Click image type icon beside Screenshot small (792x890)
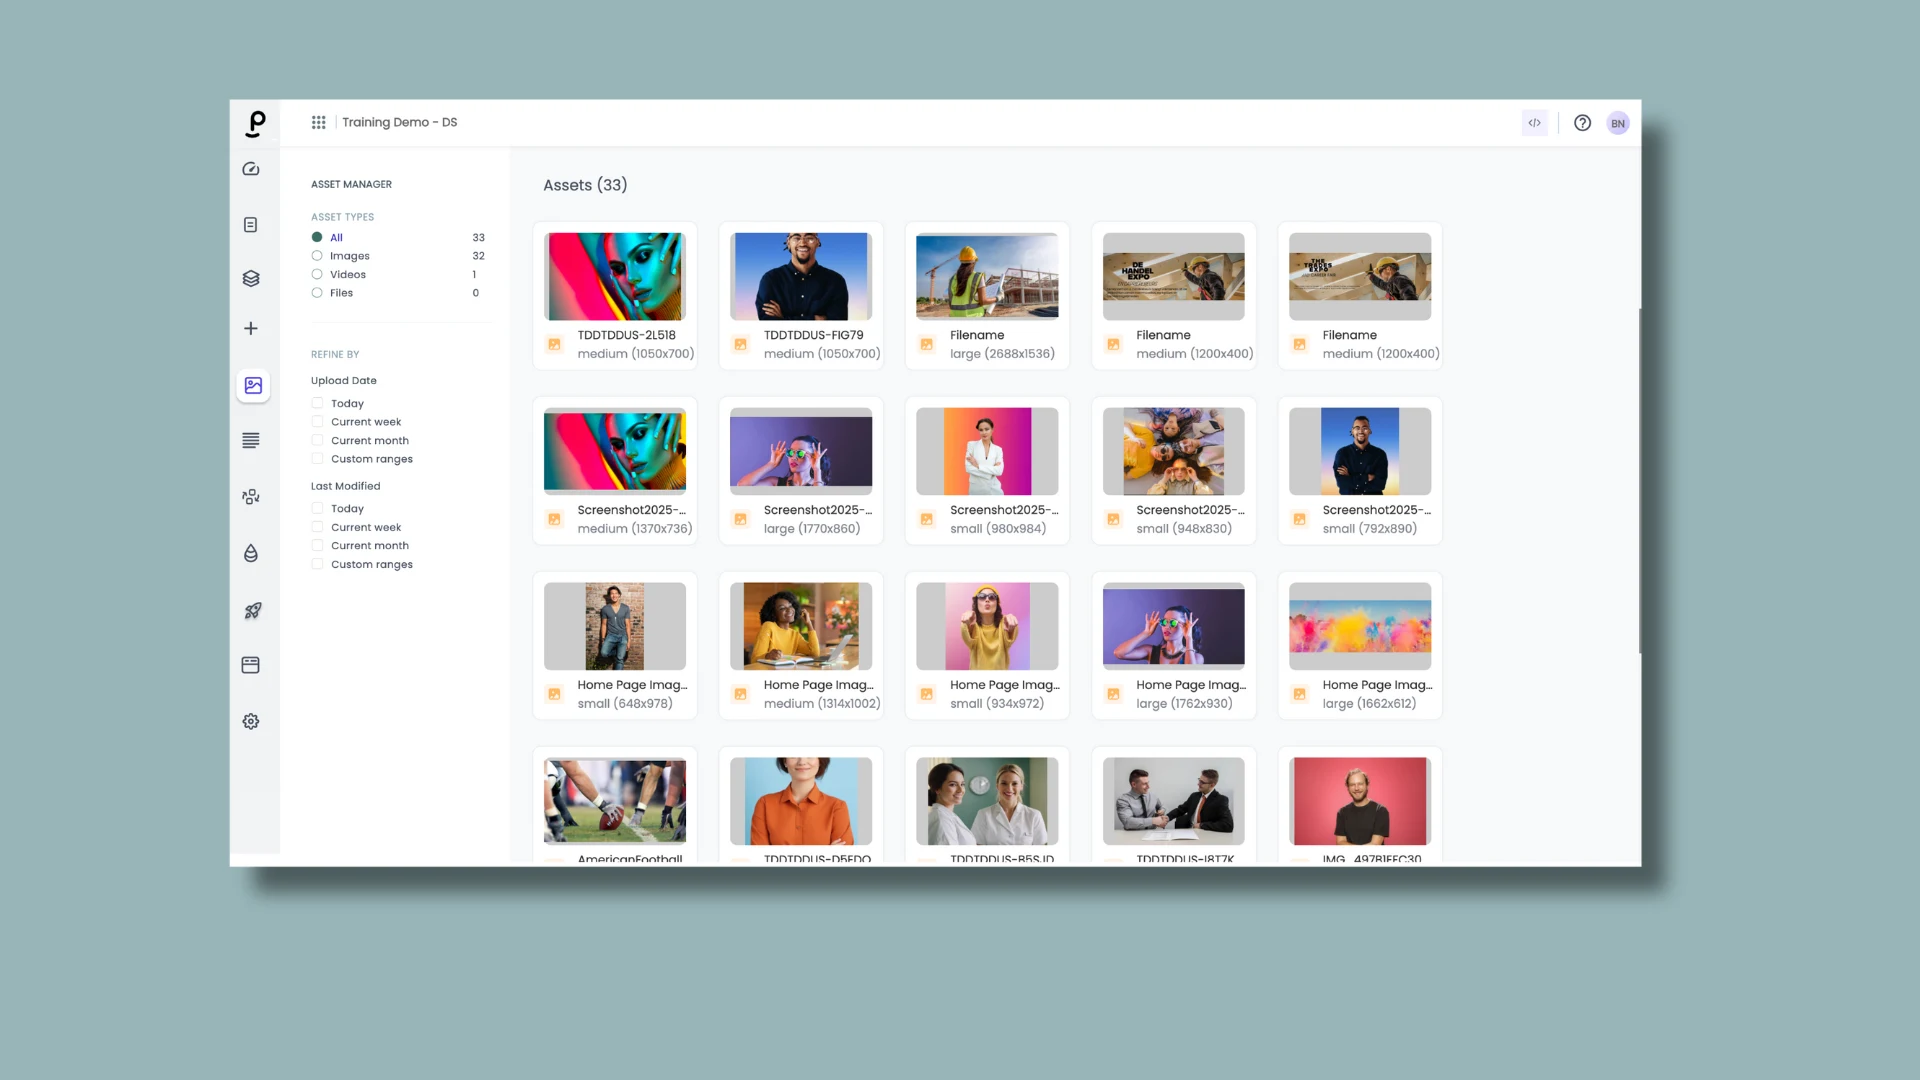Viewport: 1920px width, 1080px height. [x=1299, y=519]
